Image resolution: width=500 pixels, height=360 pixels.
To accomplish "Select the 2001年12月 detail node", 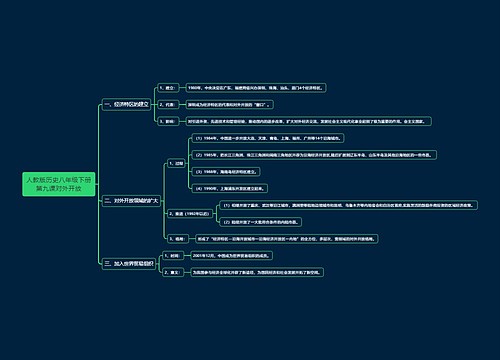I will [232, 256].
